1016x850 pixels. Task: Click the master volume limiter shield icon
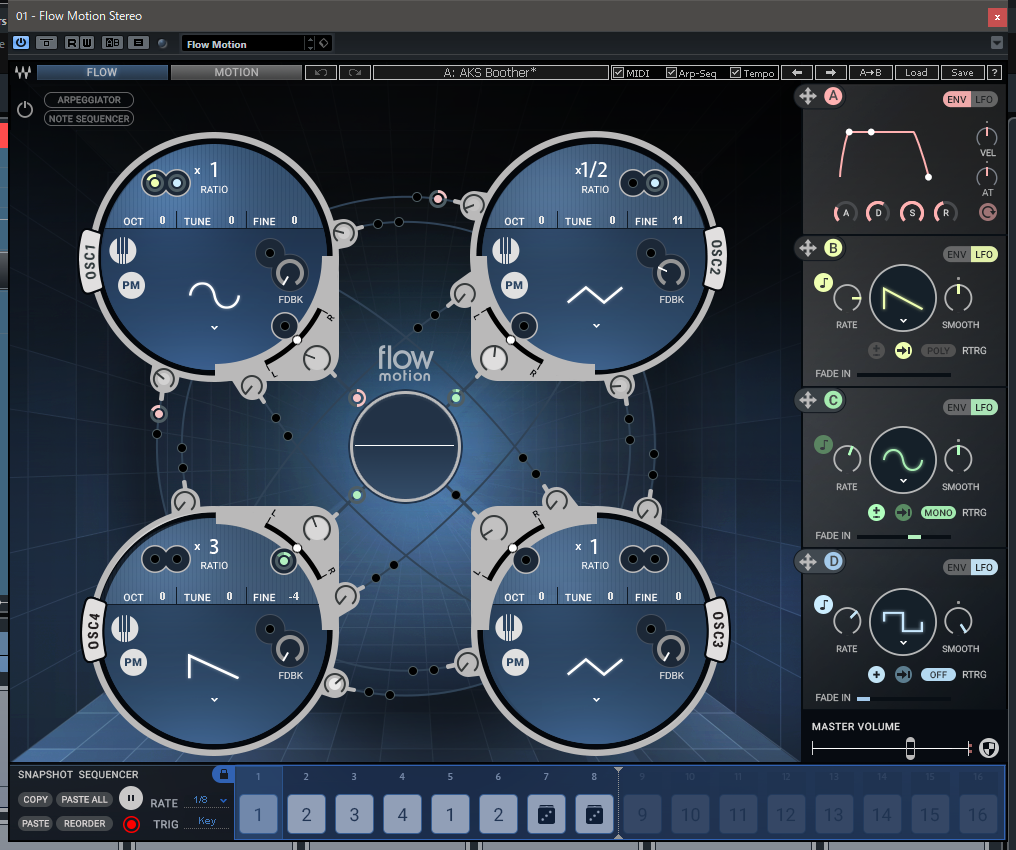(x=989, y=748)
